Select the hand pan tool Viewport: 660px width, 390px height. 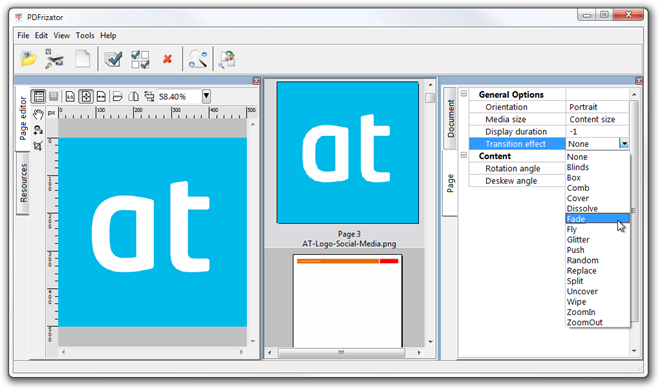pos(38,114)
